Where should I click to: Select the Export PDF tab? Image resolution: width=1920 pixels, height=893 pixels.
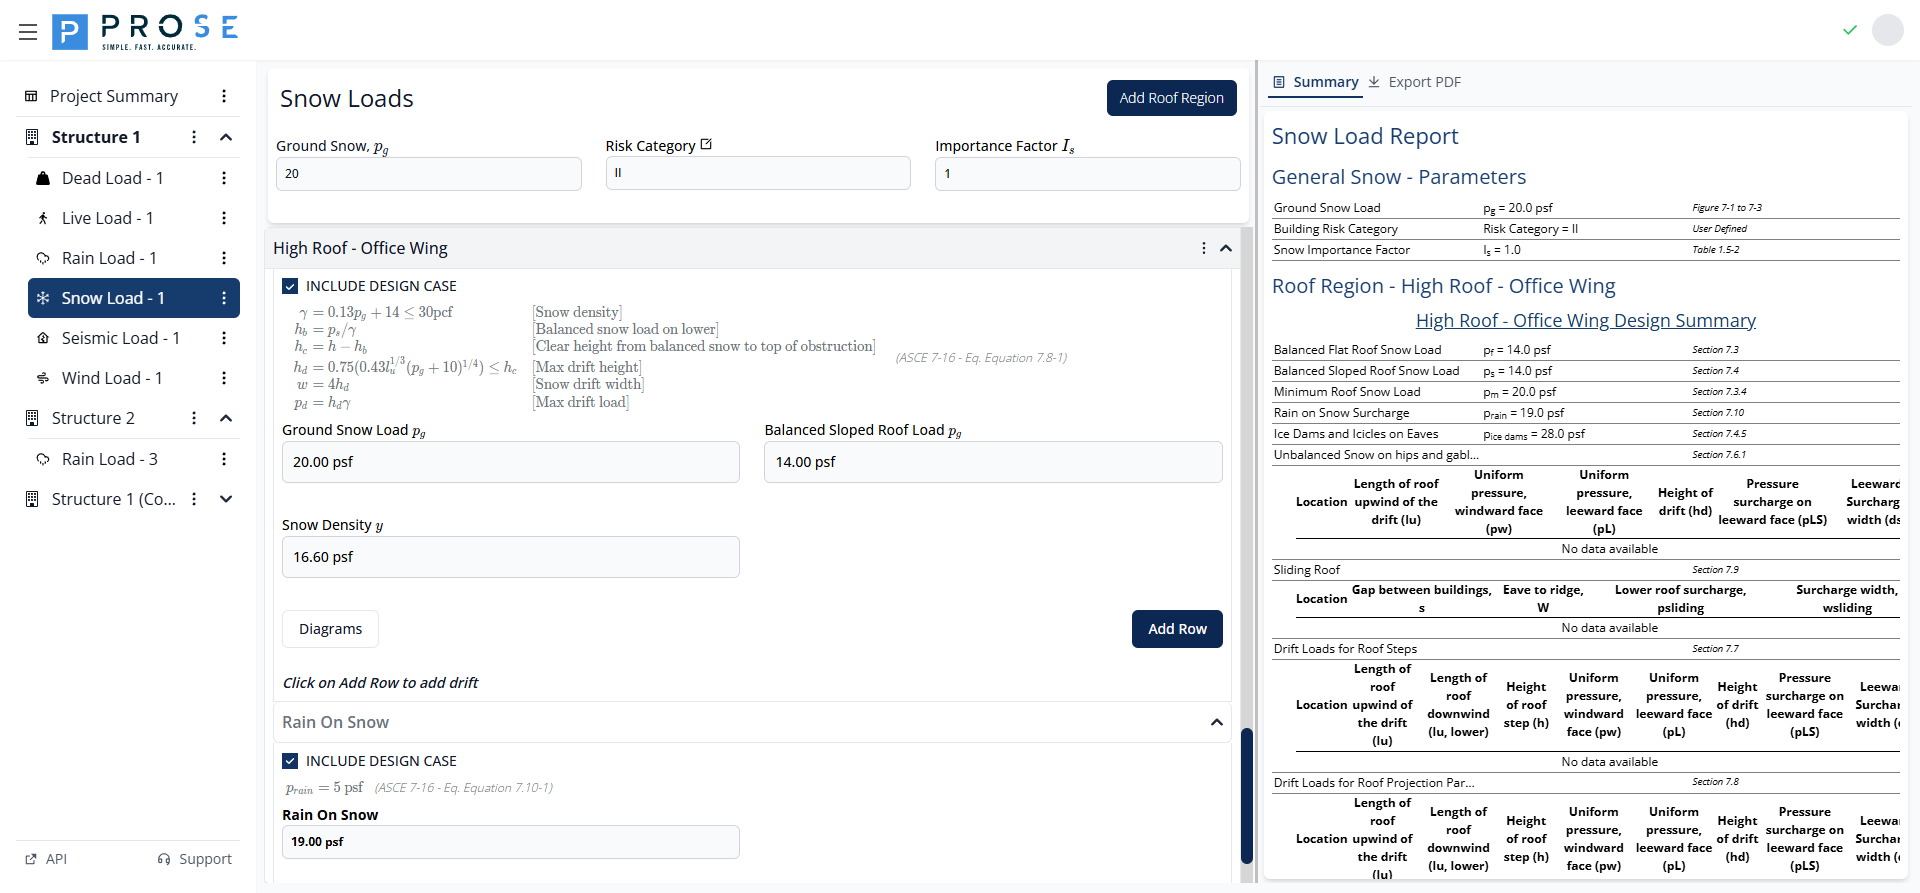tap(1415, 82)
